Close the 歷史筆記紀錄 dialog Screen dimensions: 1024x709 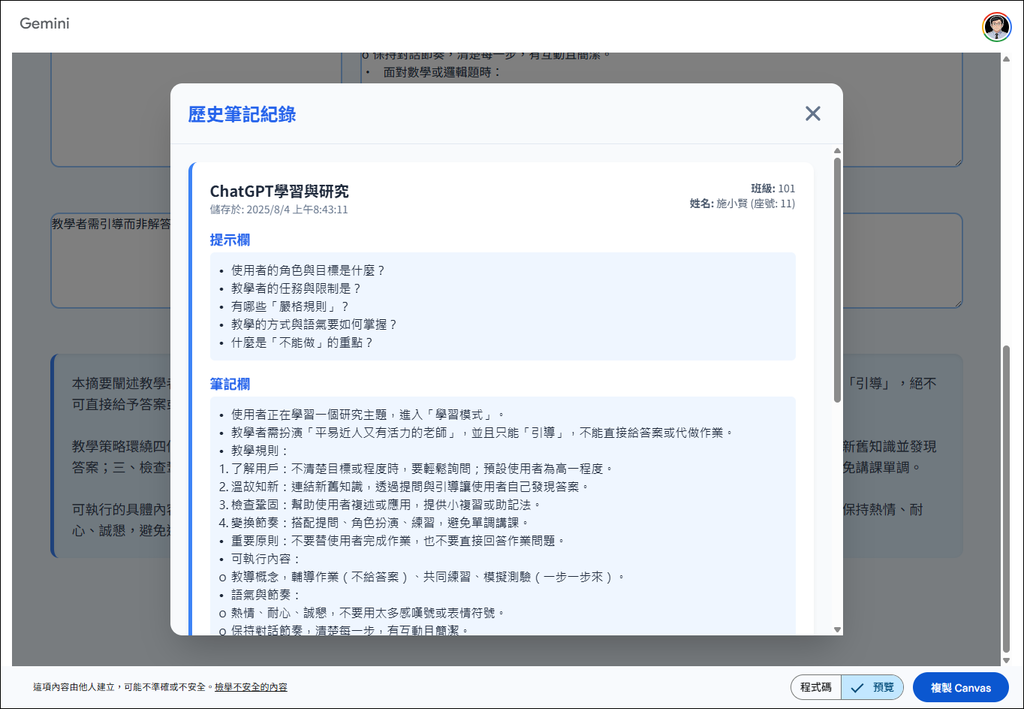point(812,114)
